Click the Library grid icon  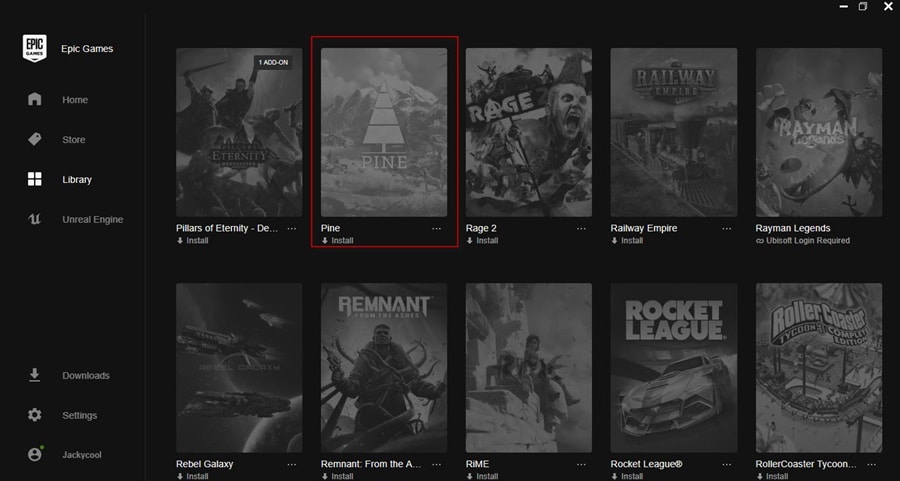[34, 179]
